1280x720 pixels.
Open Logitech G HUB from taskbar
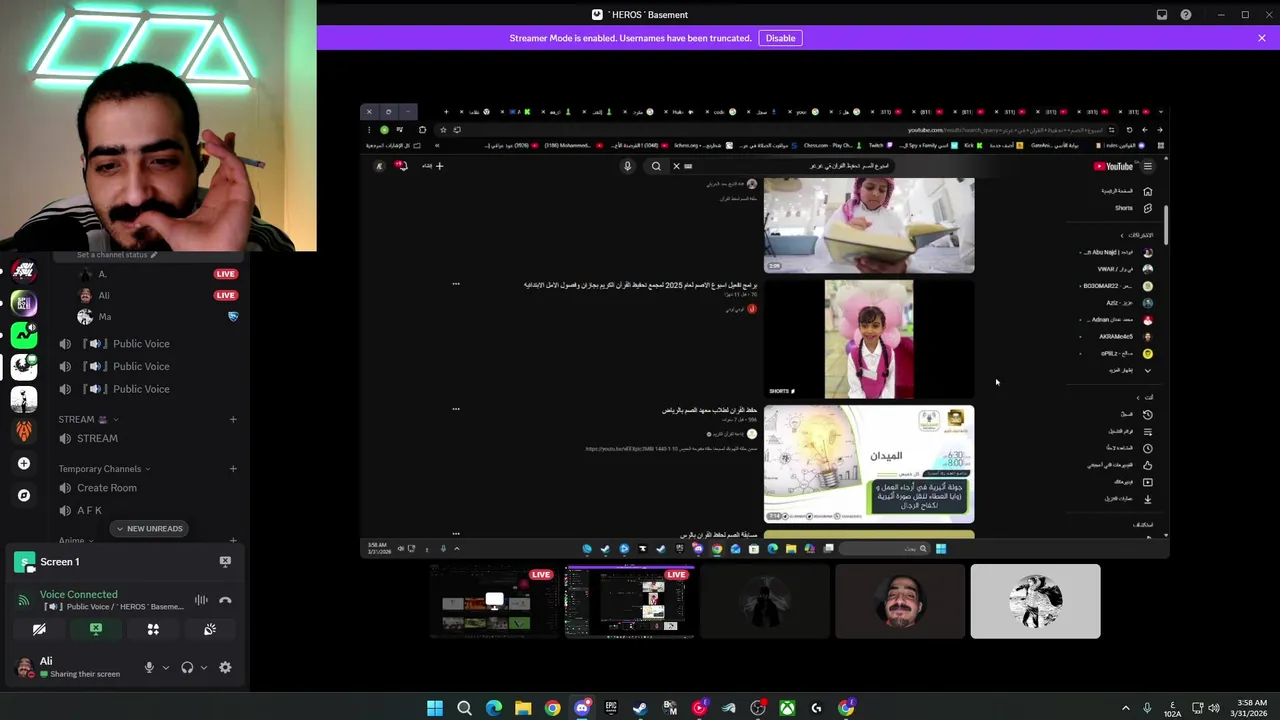(x=817, y=708)
